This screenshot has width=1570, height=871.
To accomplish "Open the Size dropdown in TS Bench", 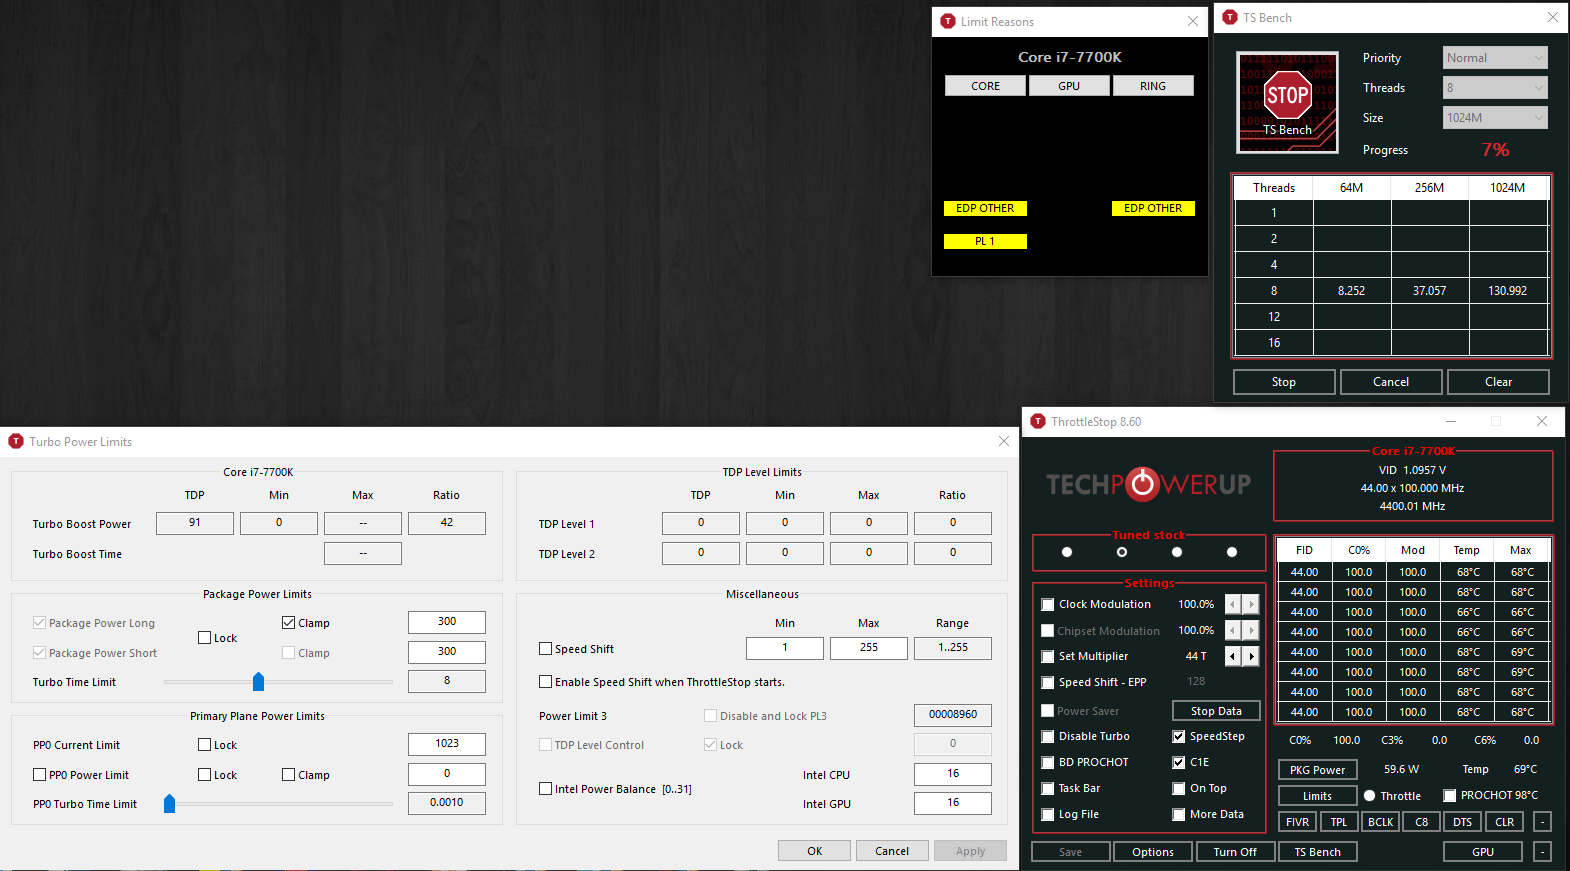I will tap(1495, 118).
